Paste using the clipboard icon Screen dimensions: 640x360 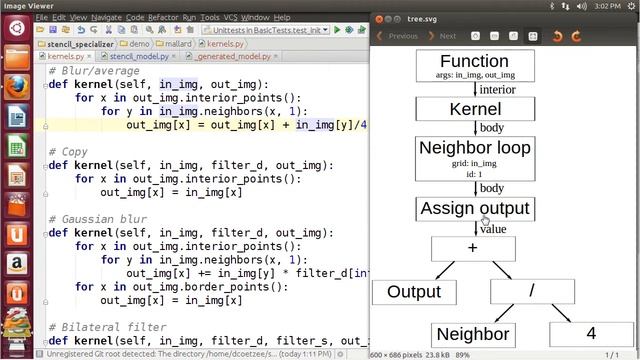(134, 30)
